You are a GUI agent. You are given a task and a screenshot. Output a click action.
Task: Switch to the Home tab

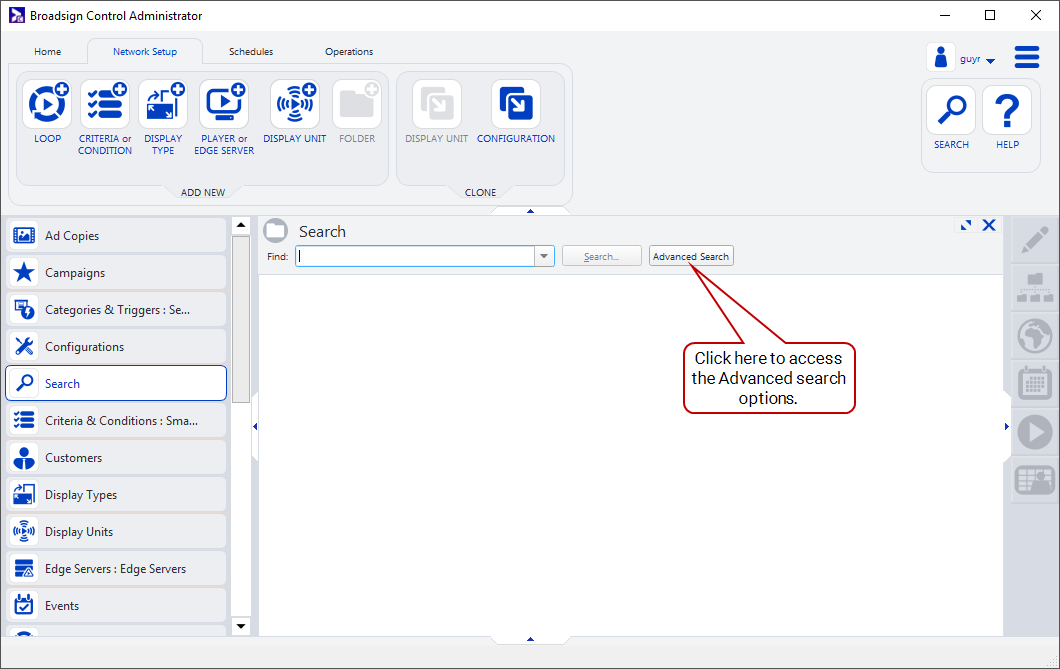(47, 51)
